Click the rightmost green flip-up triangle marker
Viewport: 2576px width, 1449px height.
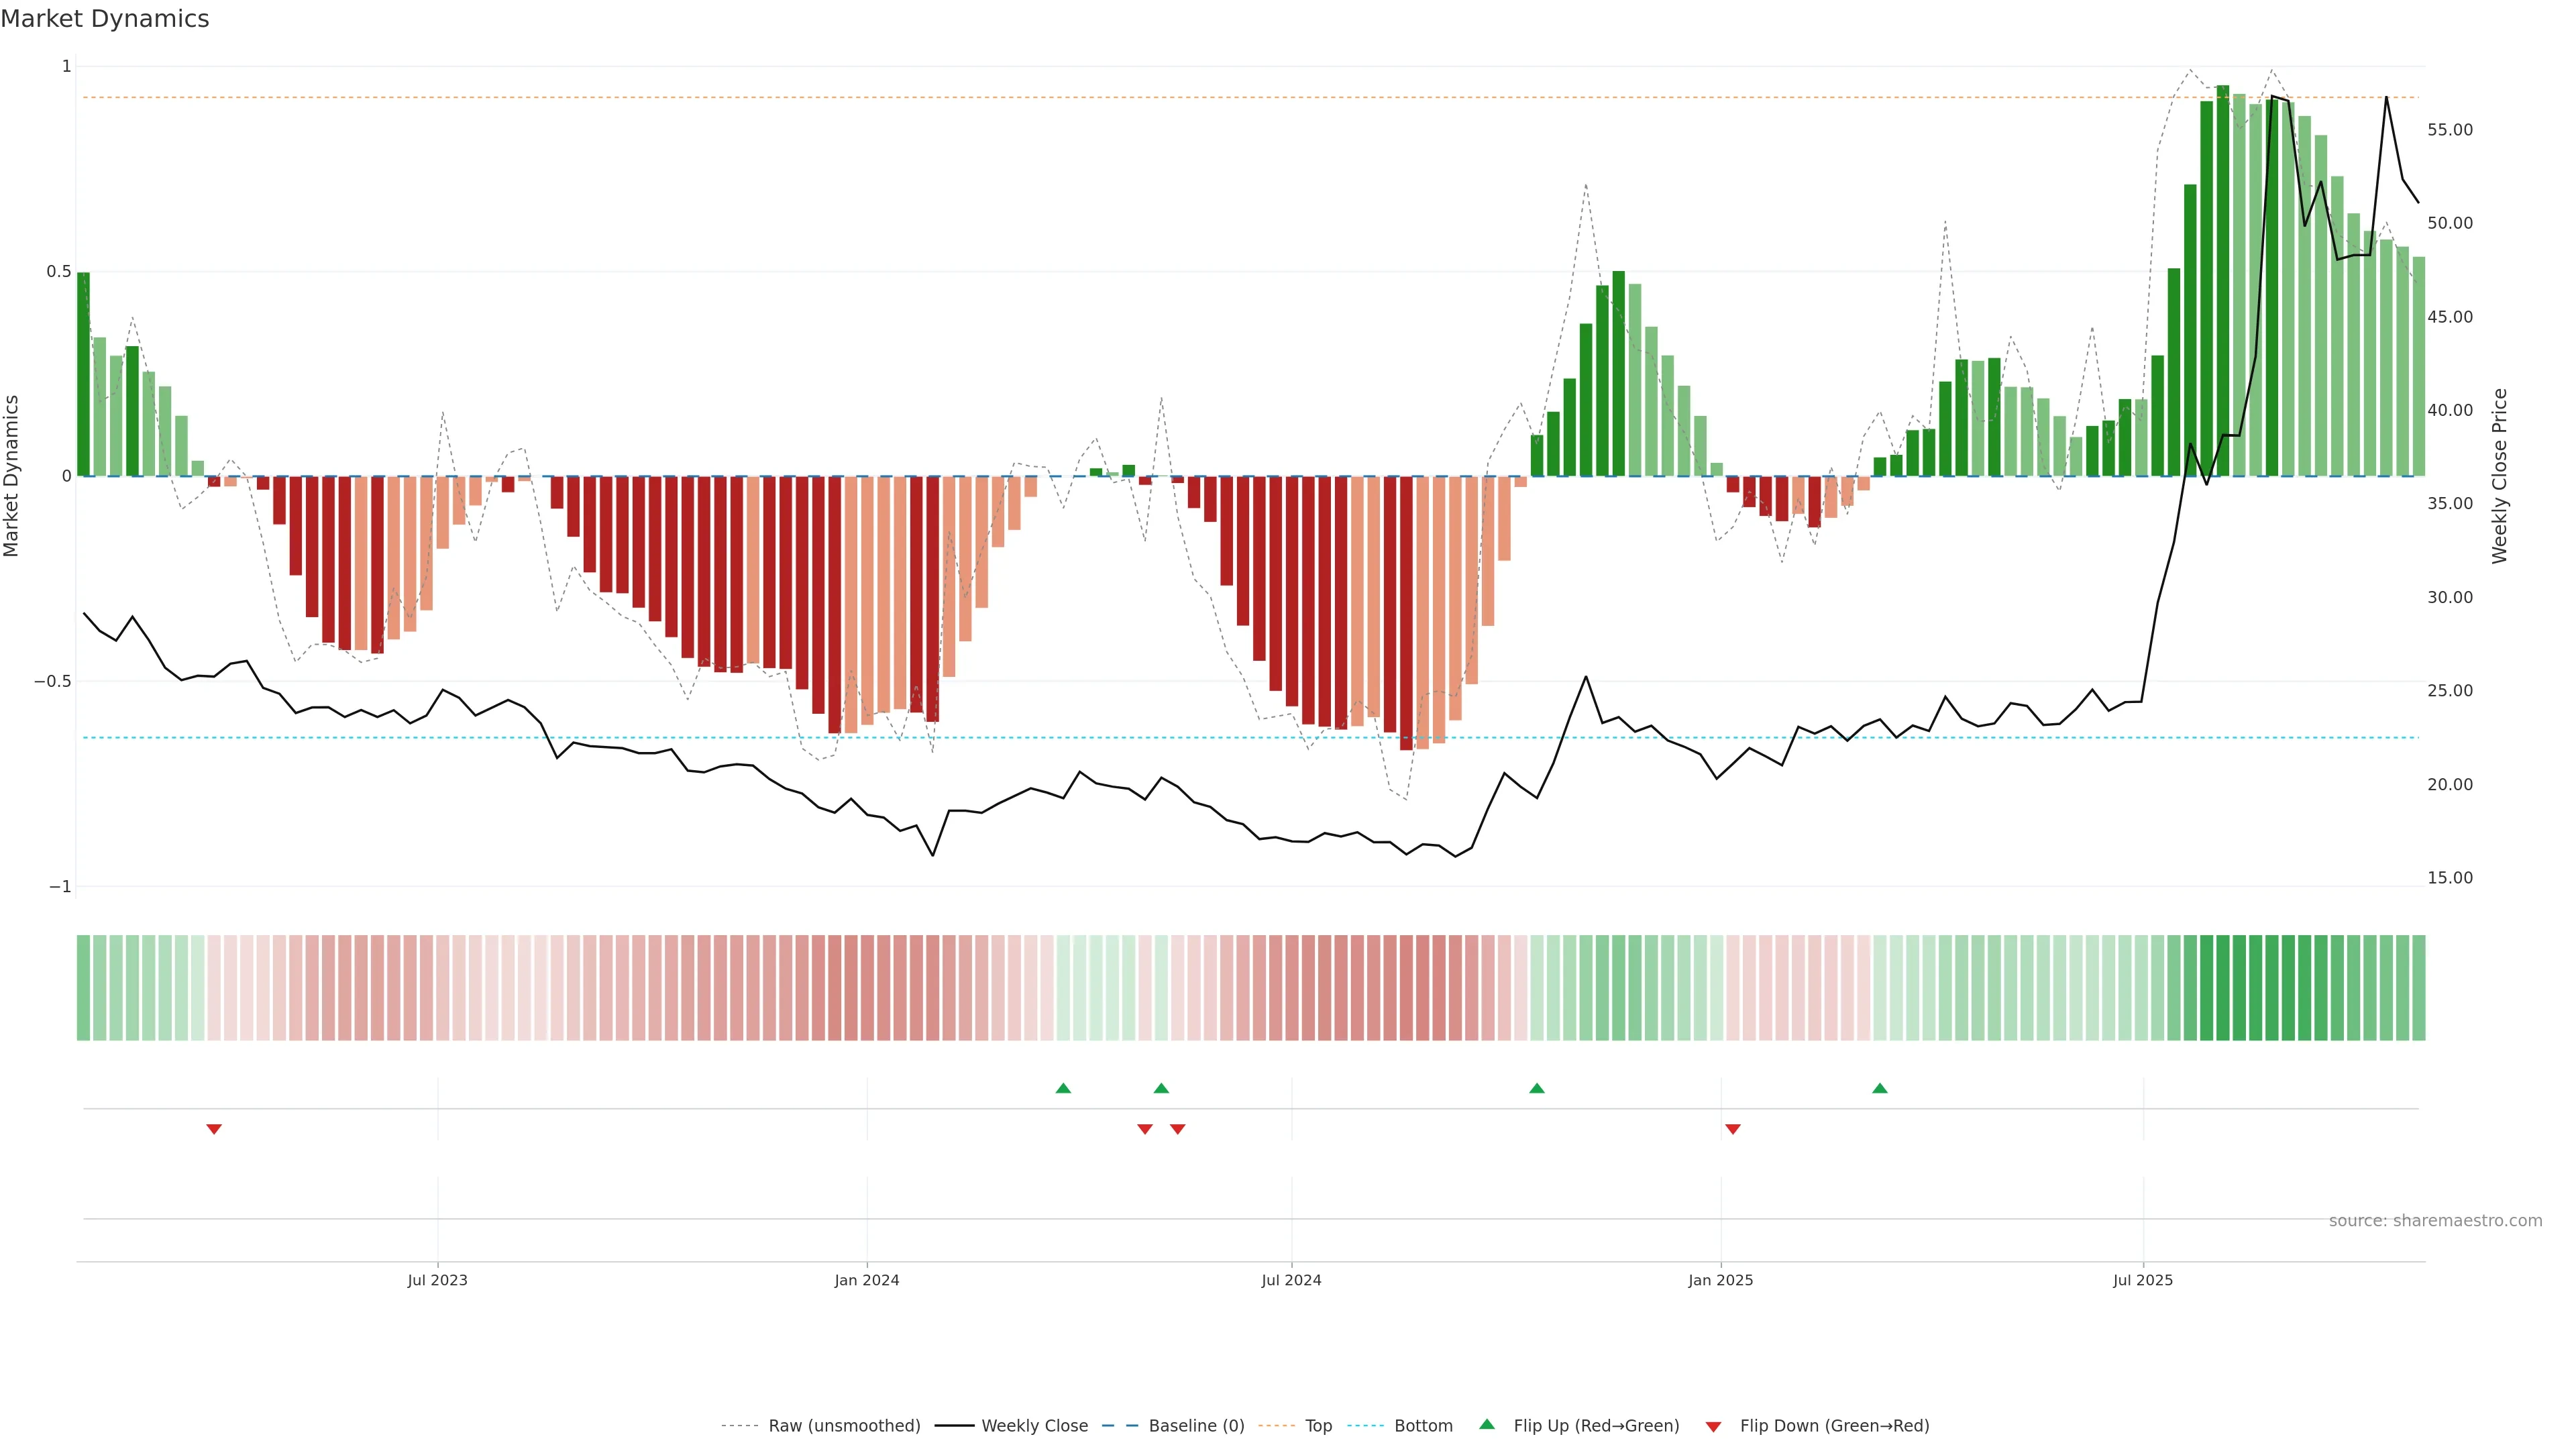[1880, 1088]
